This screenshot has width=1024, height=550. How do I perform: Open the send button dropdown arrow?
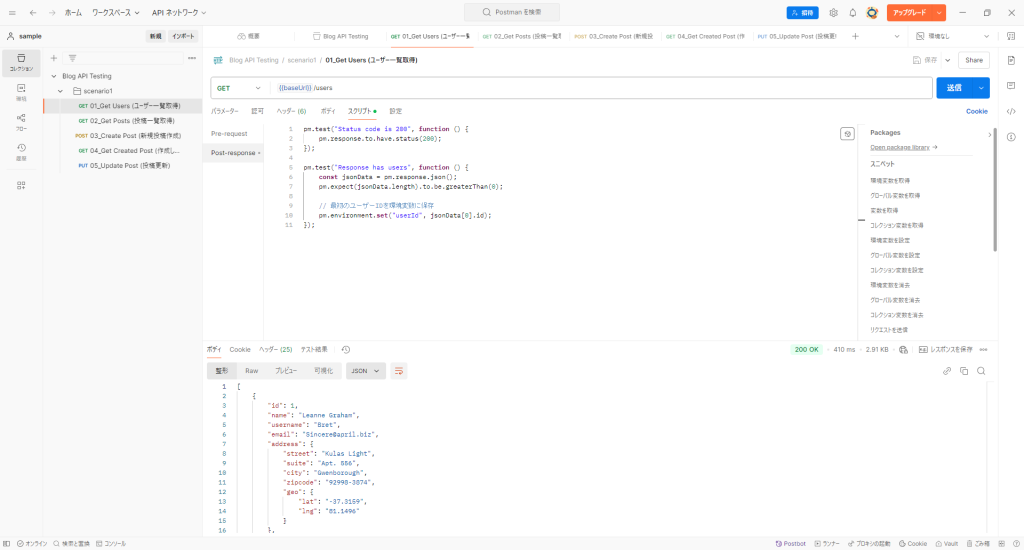point(981,88)
